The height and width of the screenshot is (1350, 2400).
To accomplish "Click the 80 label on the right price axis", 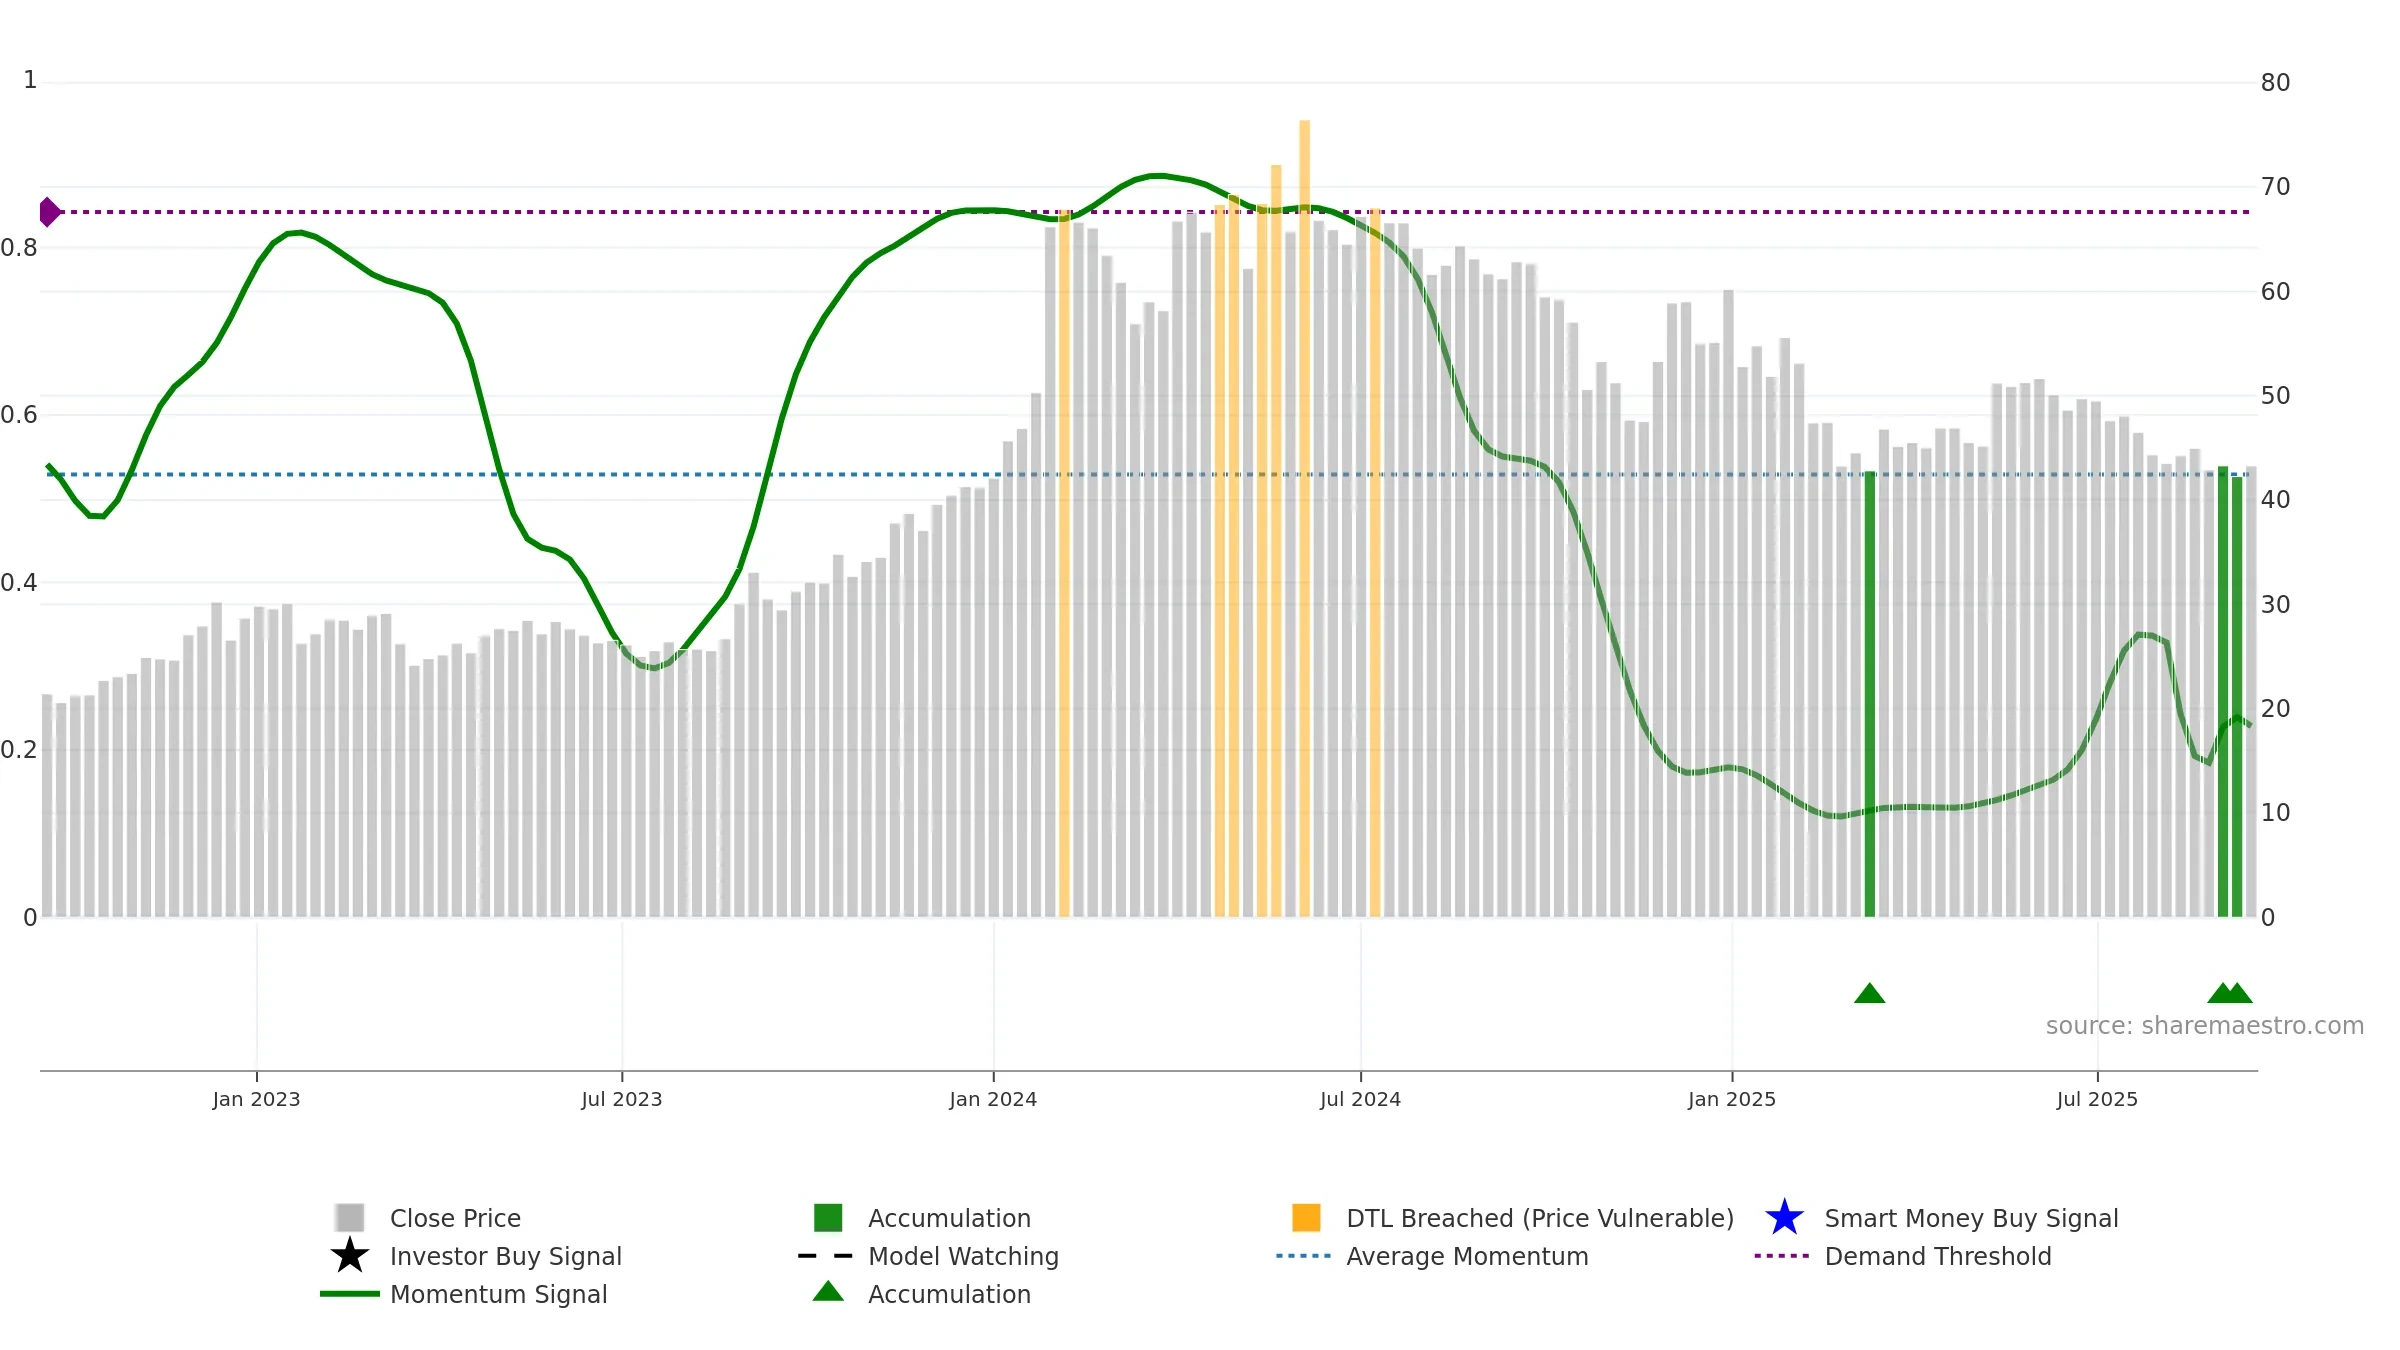I will tap(2275, 83).
